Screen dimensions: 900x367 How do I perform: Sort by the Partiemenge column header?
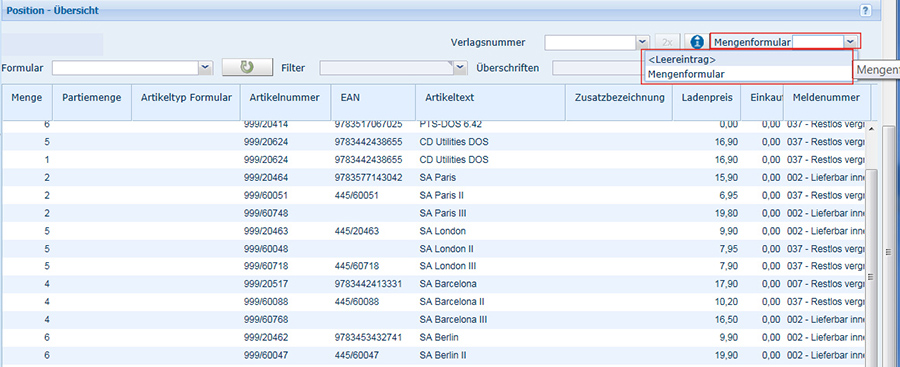92,103
